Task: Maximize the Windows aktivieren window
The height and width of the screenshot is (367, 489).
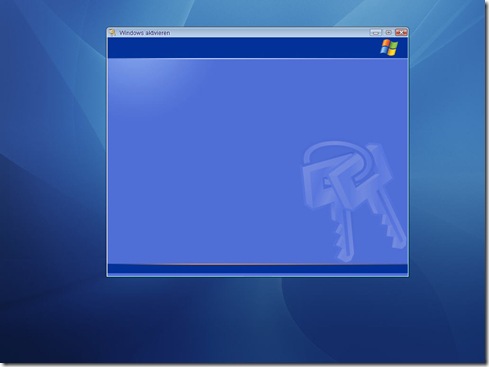Action: coord(388,32)
